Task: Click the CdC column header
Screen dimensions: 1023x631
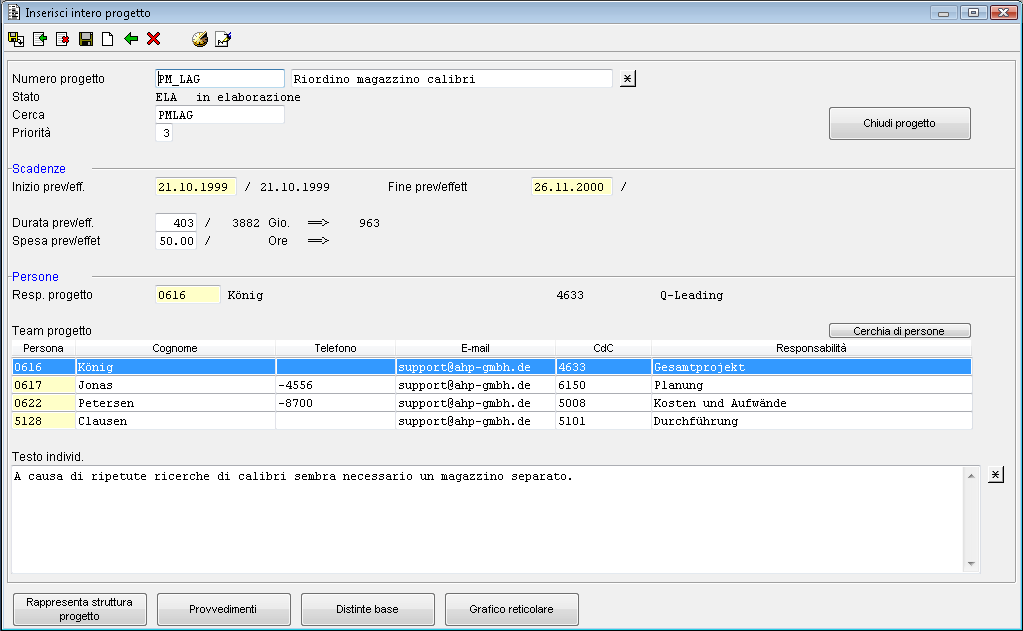Action: point(603,348)
